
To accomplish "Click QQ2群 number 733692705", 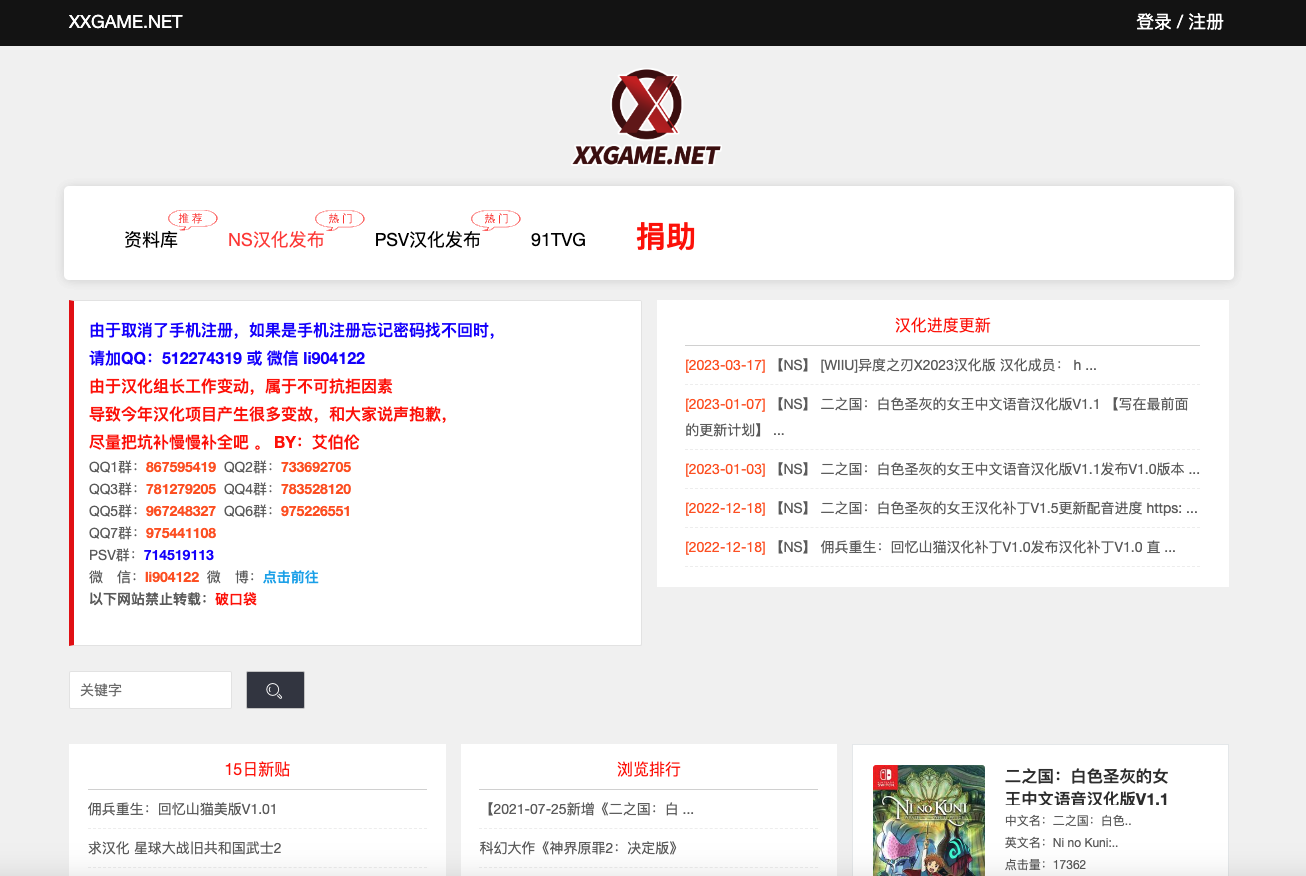I will [x=316, y=467].
